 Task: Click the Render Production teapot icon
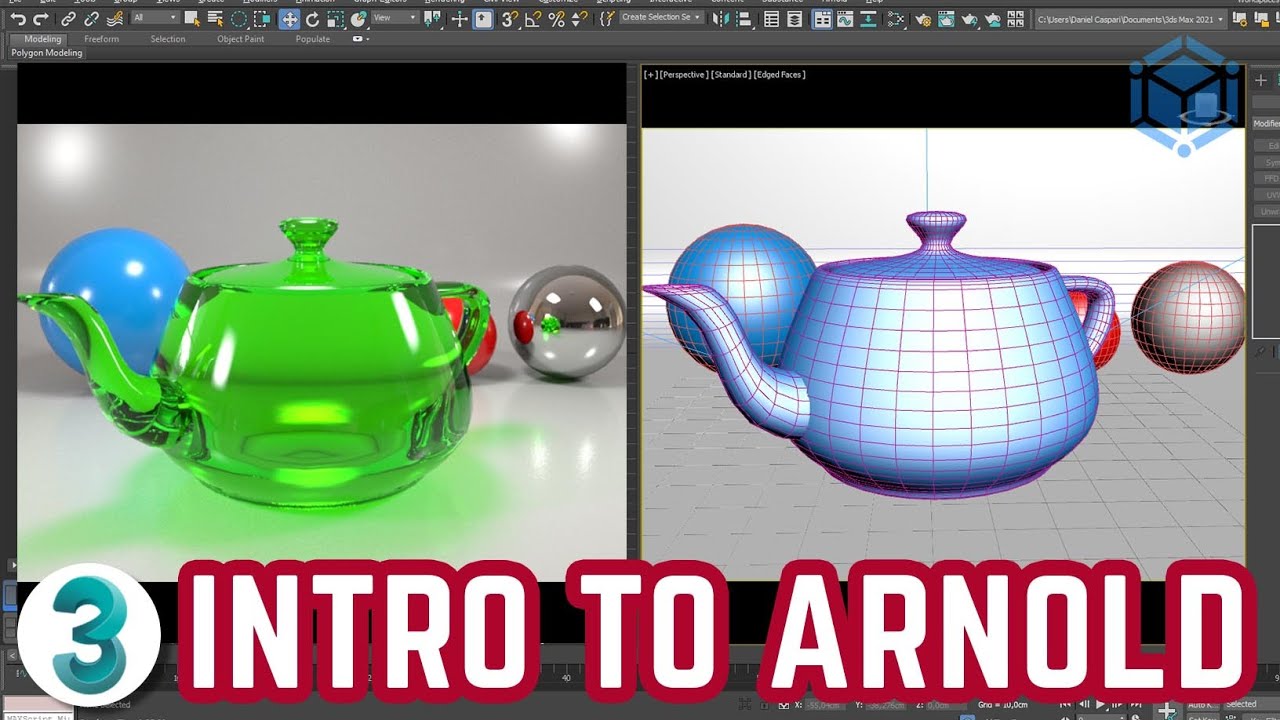970,19
